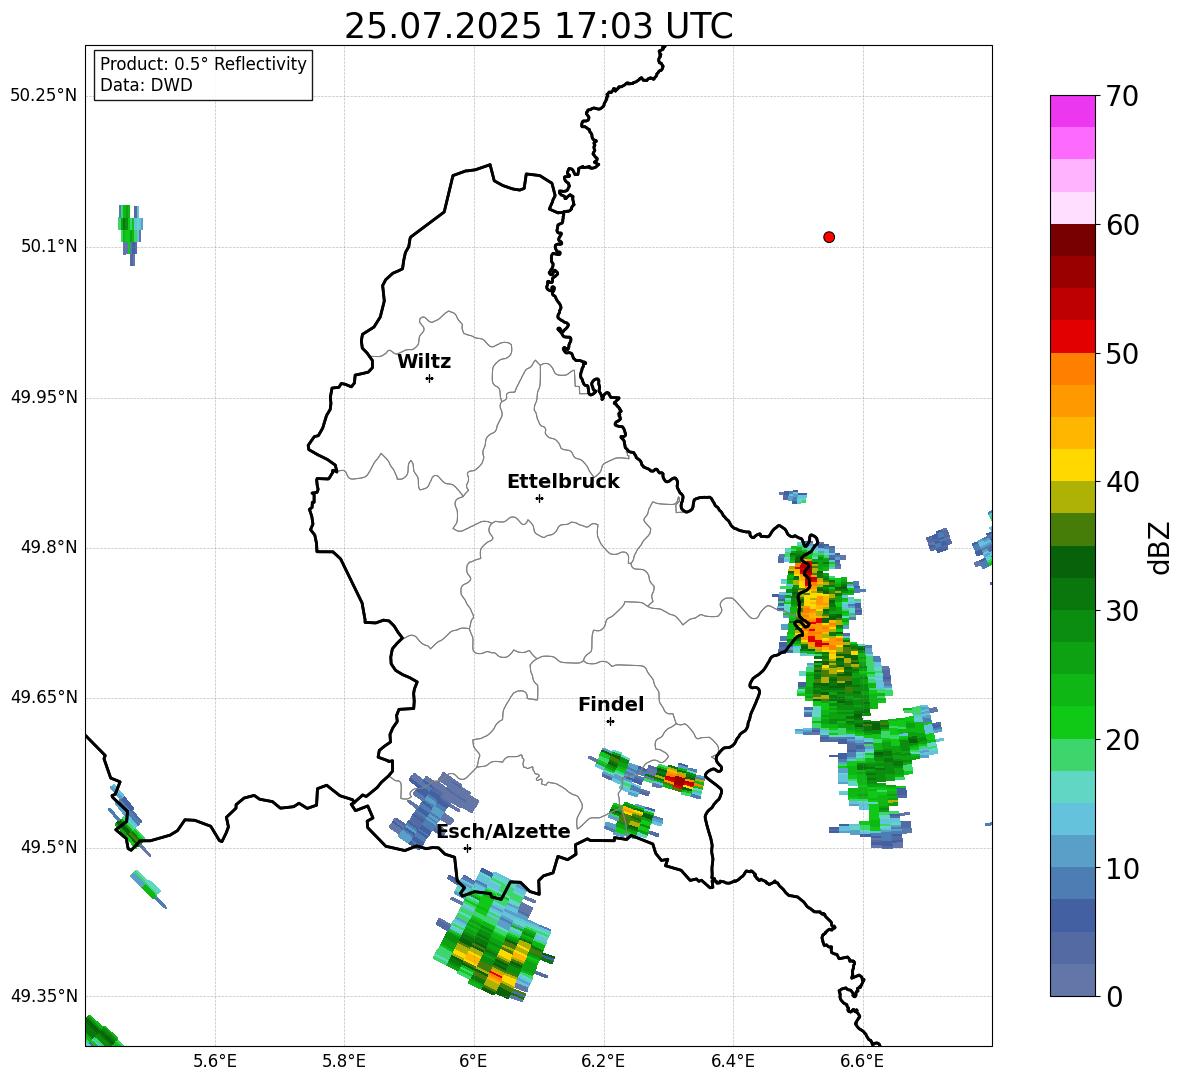Click the Ettelbruck city label
Viewport: 1184px width, 1081px height.
click(x=563, y=482)
